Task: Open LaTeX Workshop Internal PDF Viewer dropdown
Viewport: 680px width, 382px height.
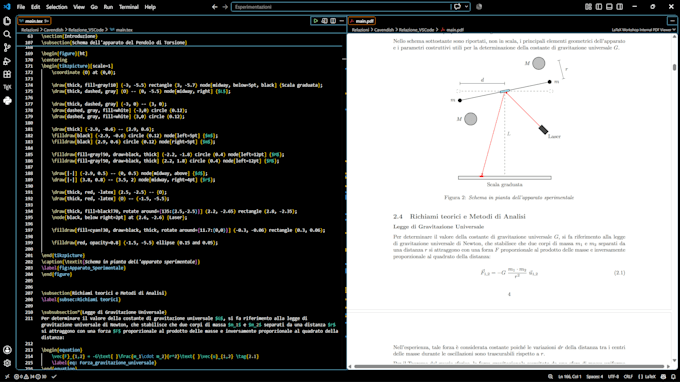Action: [644, 30]
